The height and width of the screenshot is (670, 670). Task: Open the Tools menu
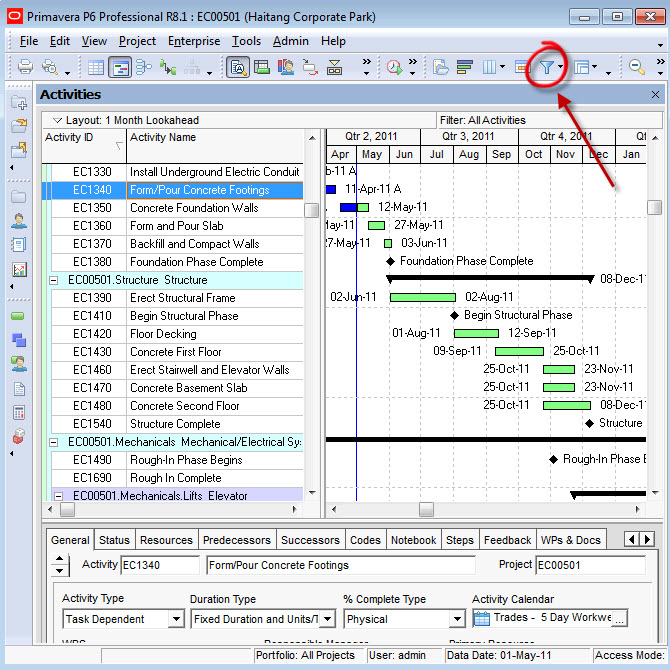(246, 41)
